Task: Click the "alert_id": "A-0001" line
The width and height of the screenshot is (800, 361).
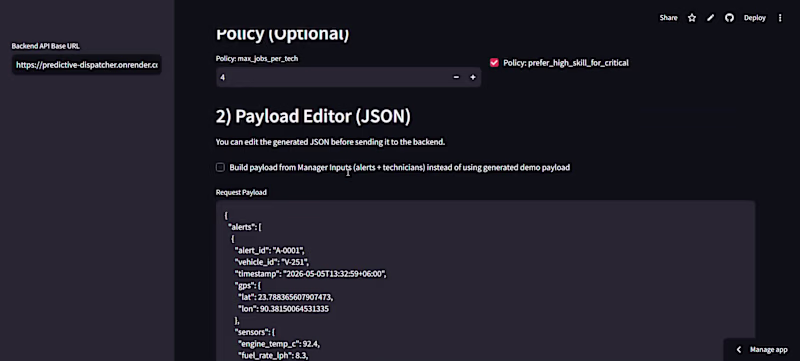Action: (269, 250)
